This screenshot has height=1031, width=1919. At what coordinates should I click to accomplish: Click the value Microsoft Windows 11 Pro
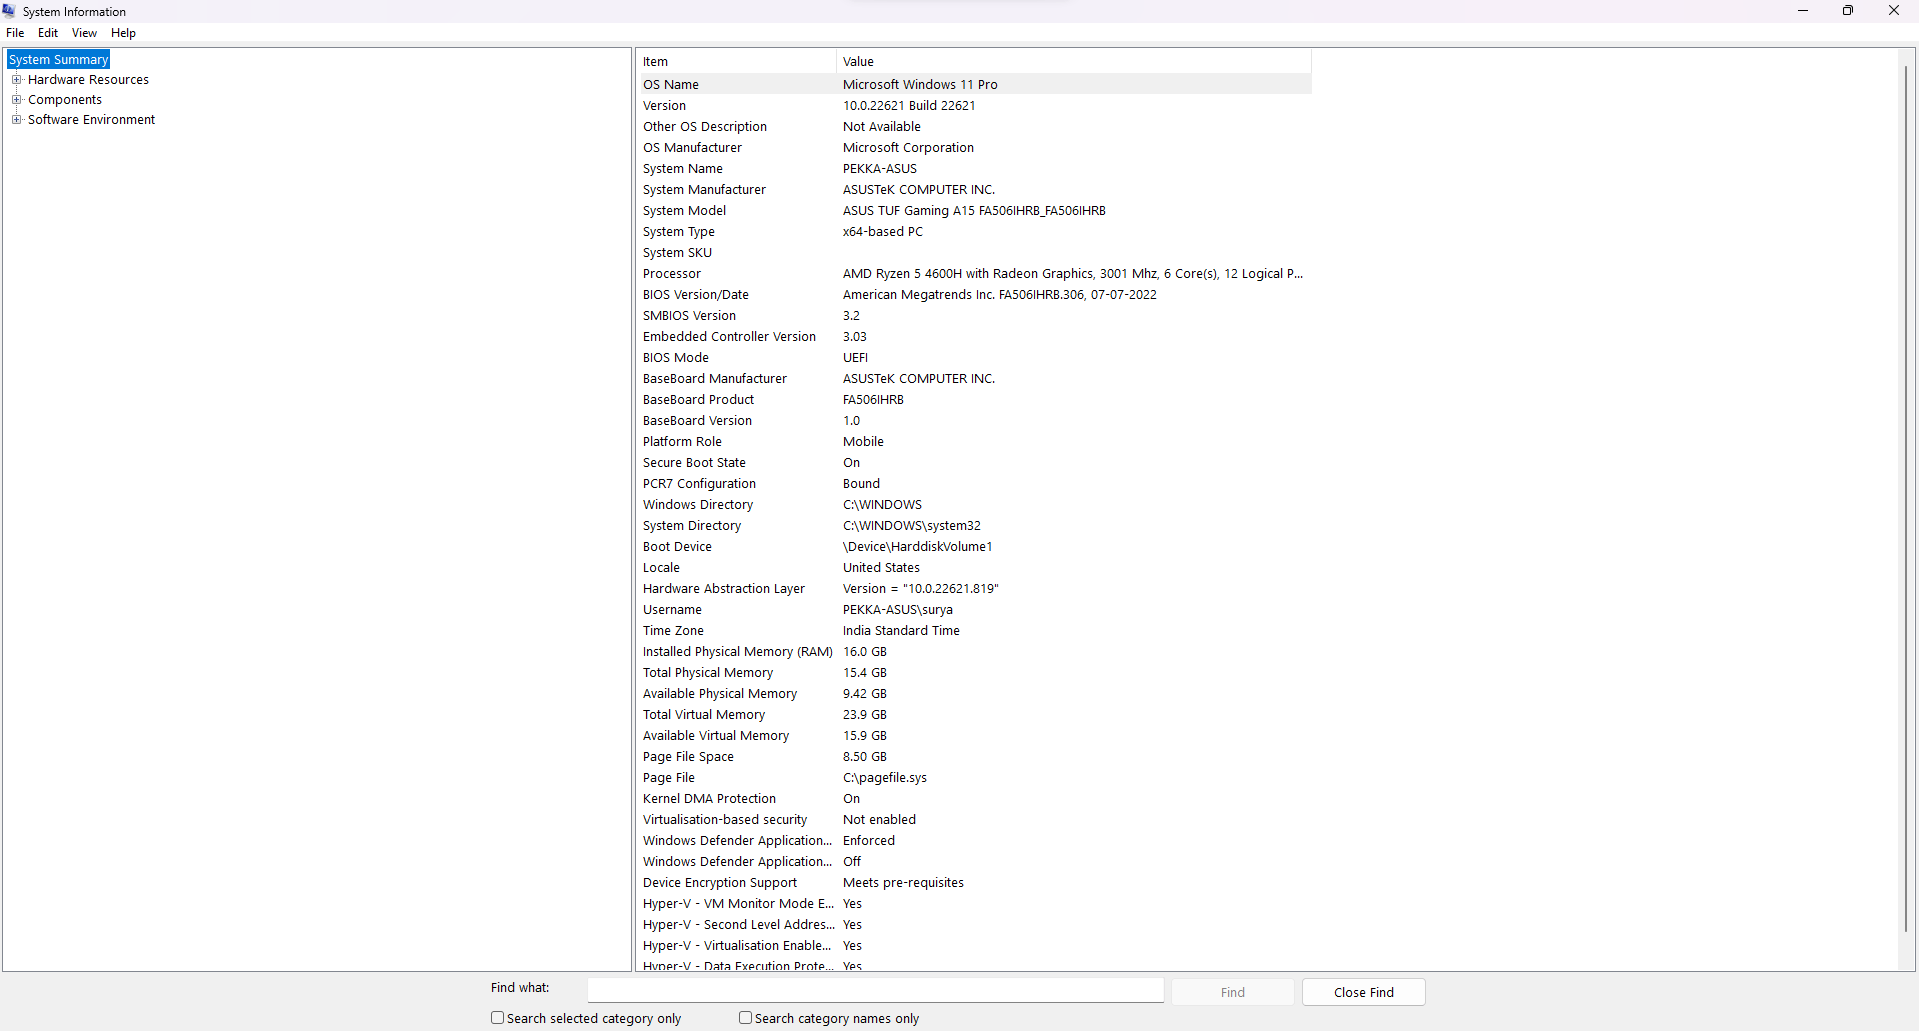click(x=920, y=85)
